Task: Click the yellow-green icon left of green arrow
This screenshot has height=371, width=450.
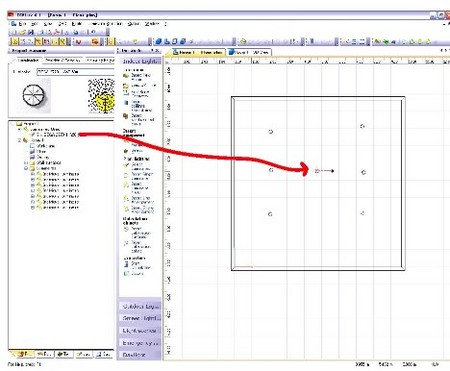Action: coord(378,41)
